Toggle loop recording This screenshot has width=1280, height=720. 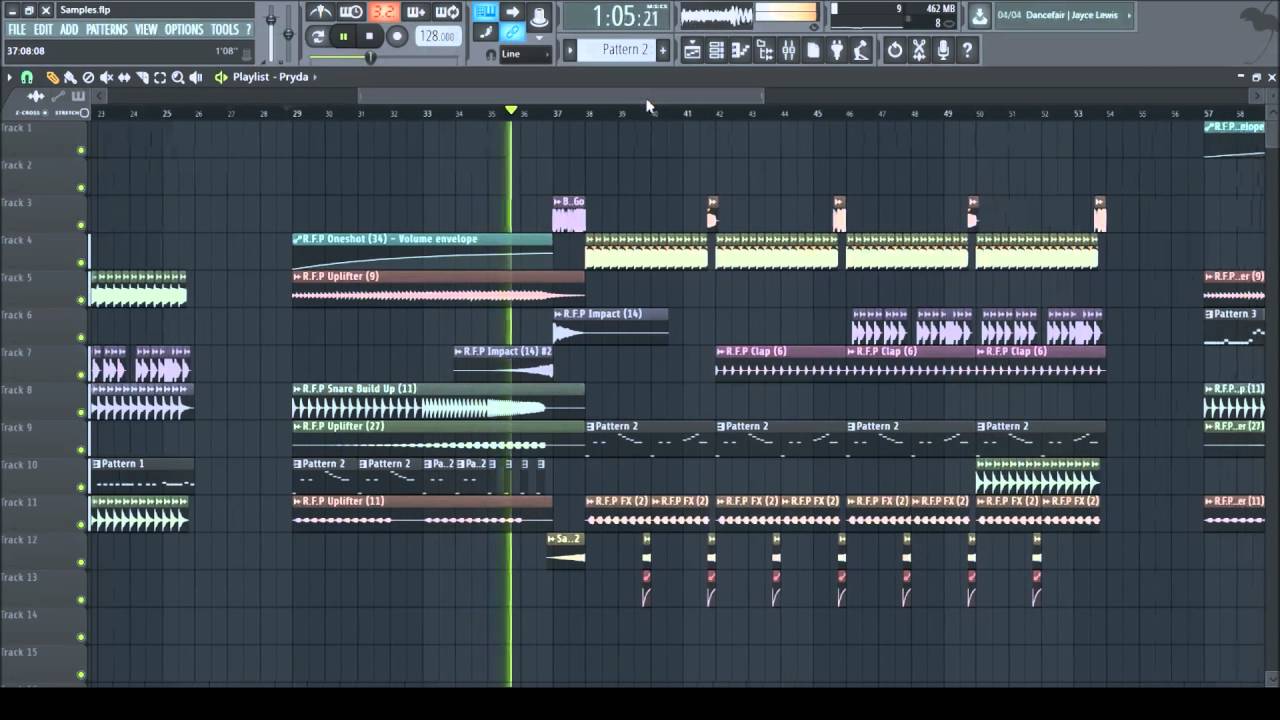click(447, 12)
